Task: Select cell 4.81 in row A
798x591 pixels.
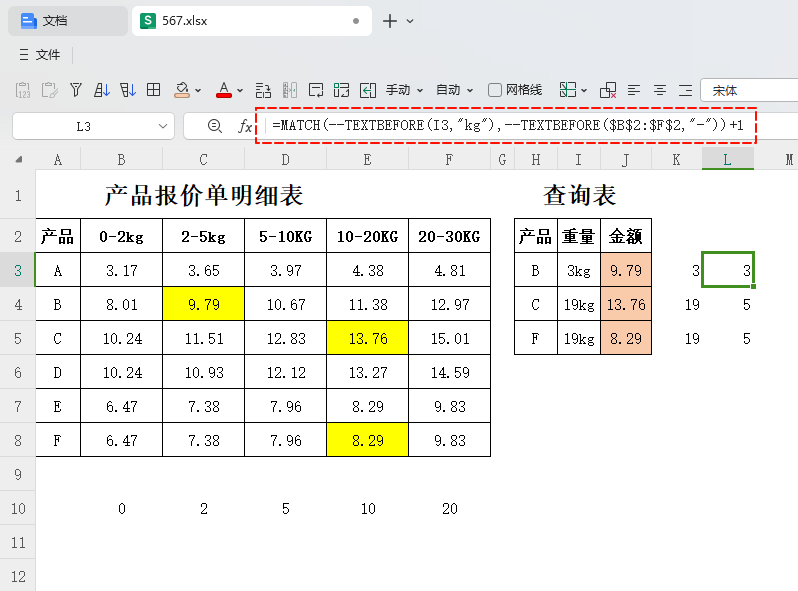Action: coord(449,270)
